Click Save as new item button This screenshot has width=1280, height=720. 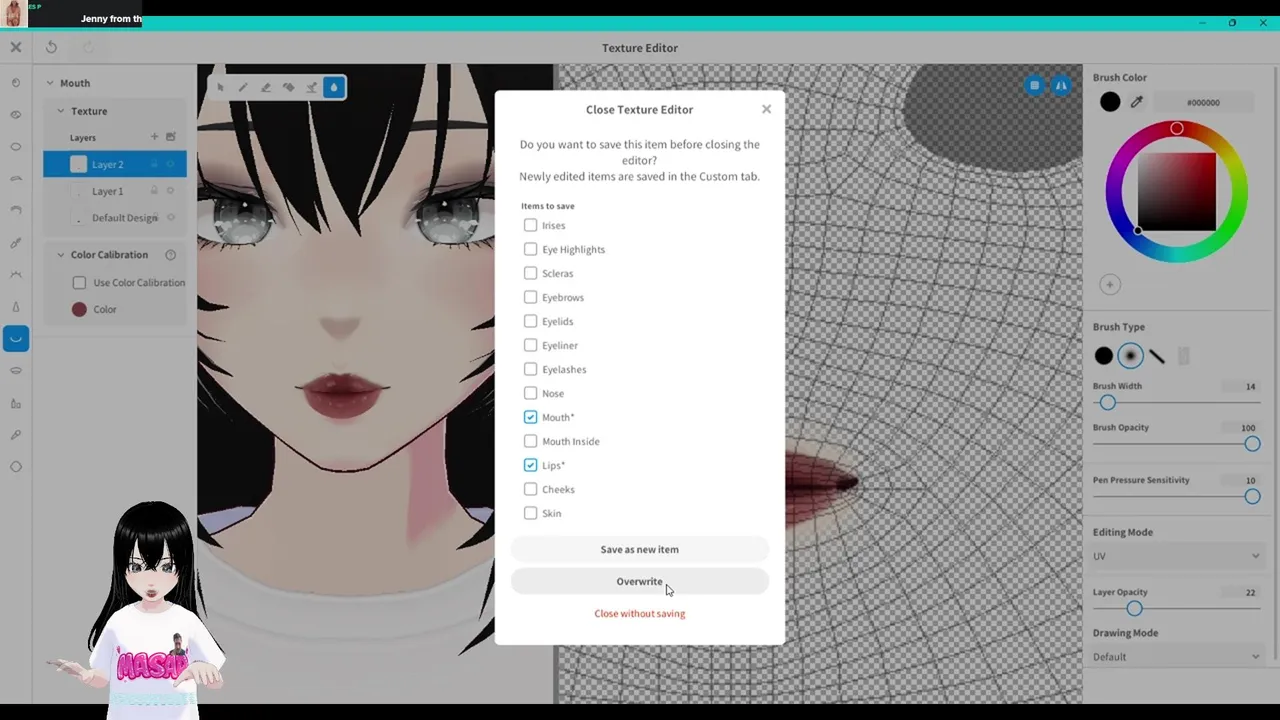click(x=639, y=549)
